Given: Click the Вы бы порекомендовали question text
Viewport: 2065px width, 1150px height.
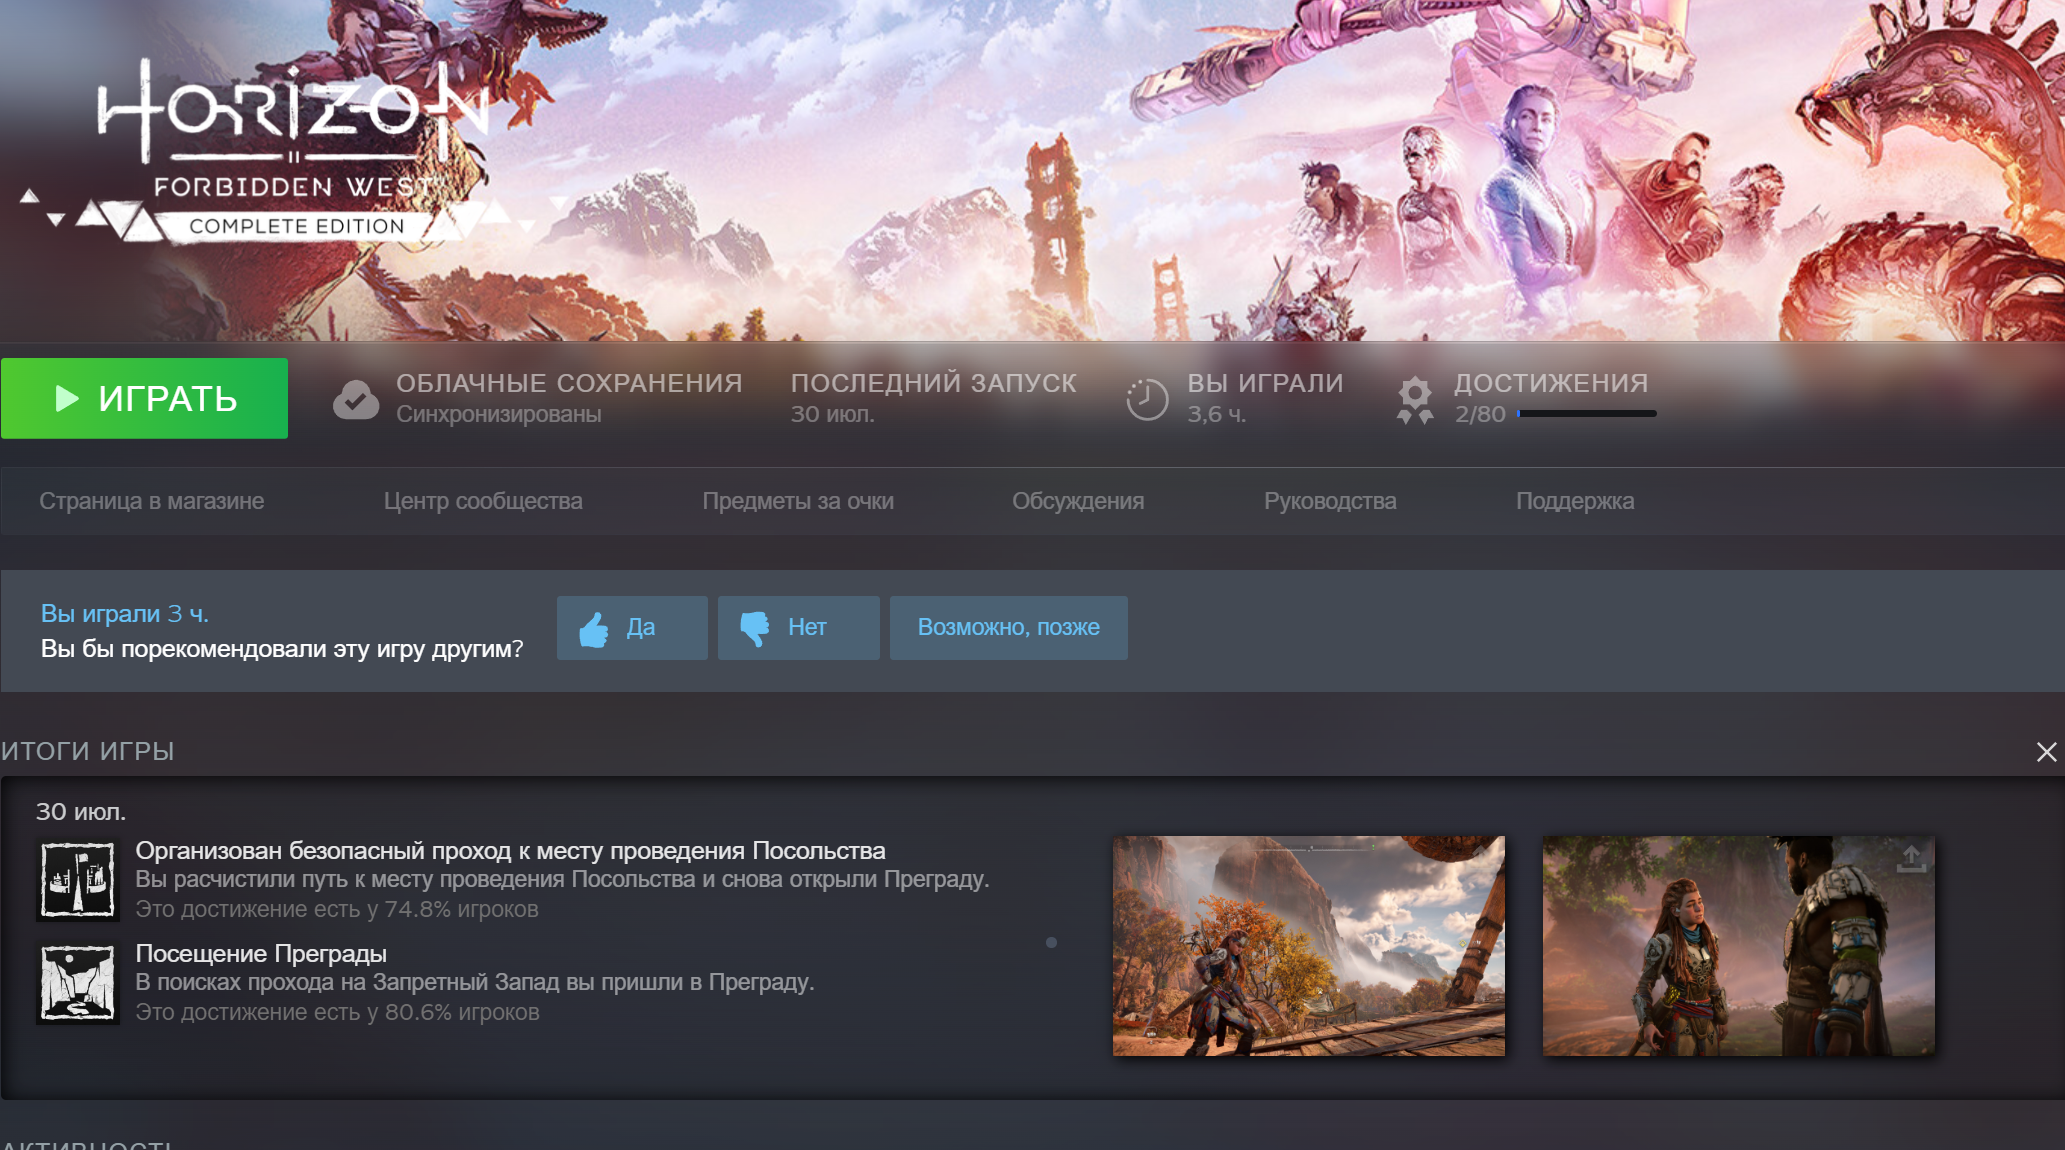Looking at the screenshot, I should 282,649.
